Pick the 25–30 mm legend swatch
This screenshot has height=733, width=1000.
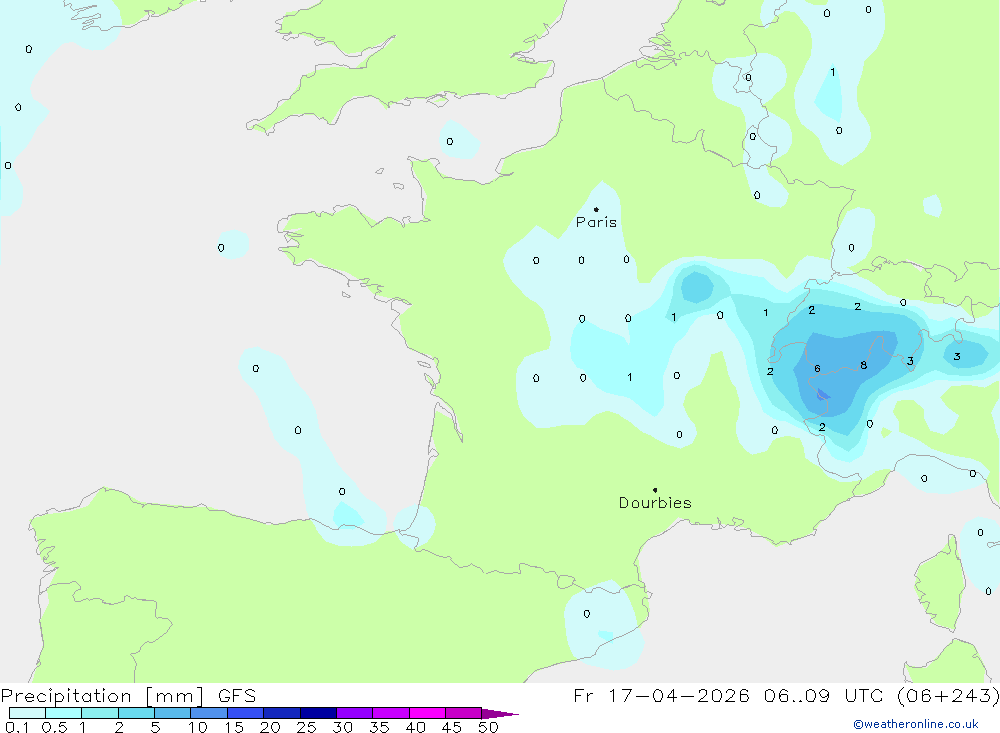coord(318,713)
